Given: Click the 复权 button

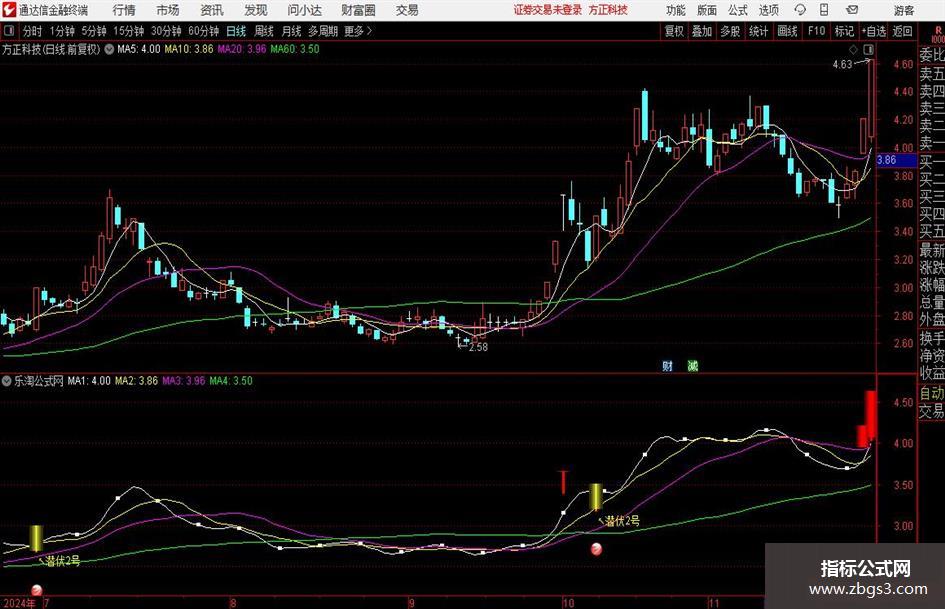Looking at the screenshot, I should (674, 31).
